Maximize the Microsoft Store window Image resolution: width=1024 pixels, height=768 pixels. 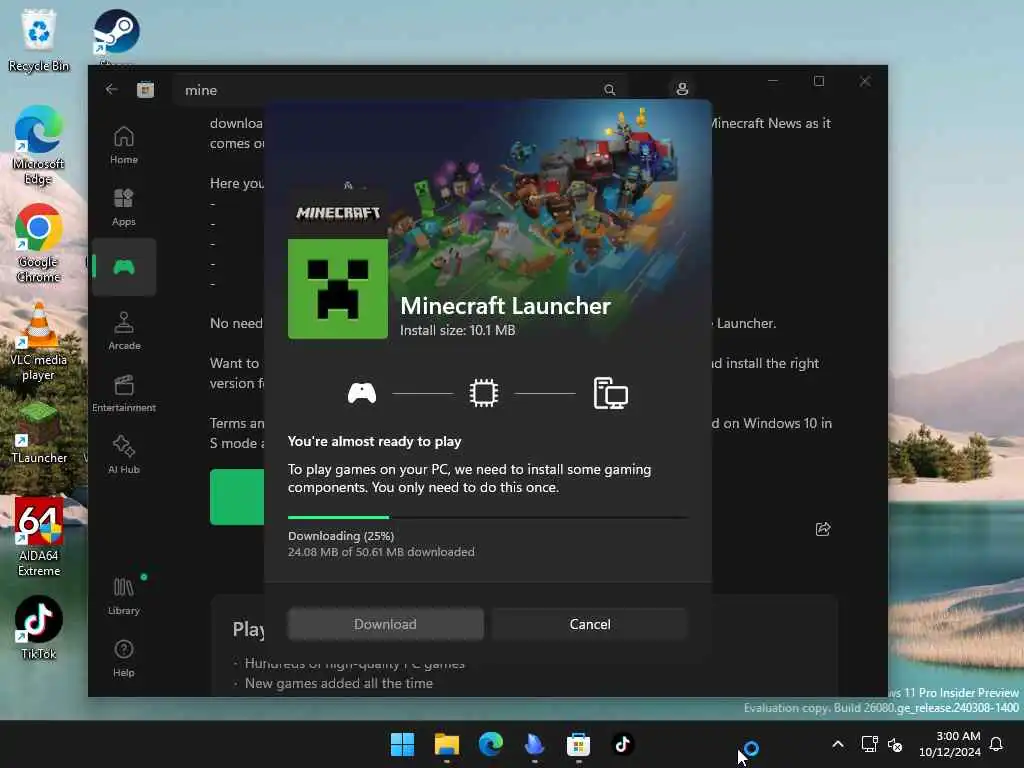(819, 81)
